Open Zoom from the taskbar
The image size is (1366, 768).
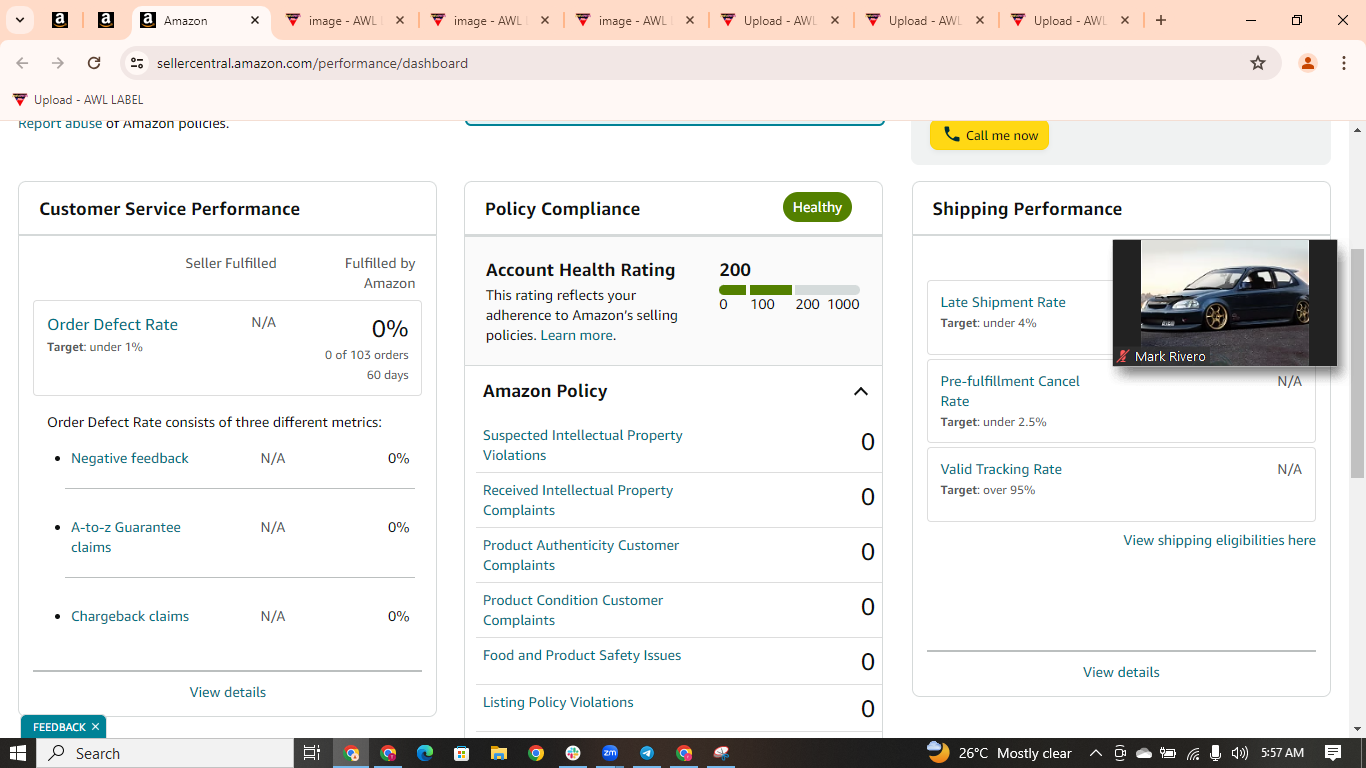[610, 753]
